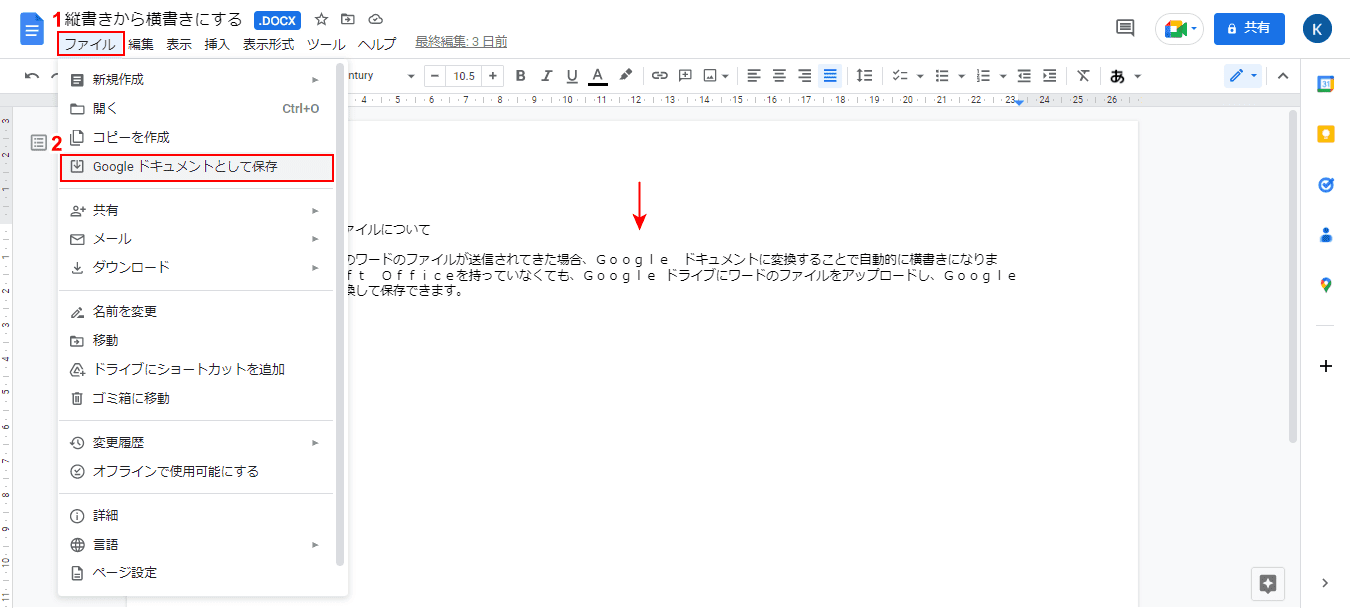Open checklist dropdown arrow
The image size is (1350, 608).
918,77
